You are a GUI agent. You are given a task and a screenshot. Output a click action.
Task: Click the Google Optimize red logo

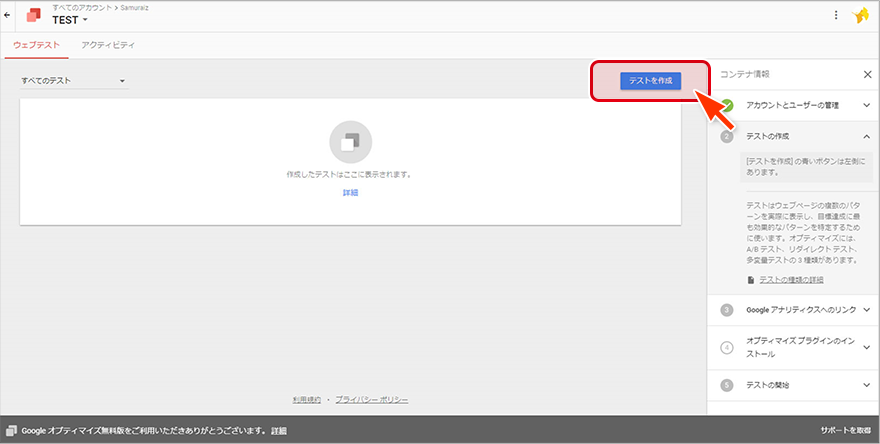click(34, 15)
